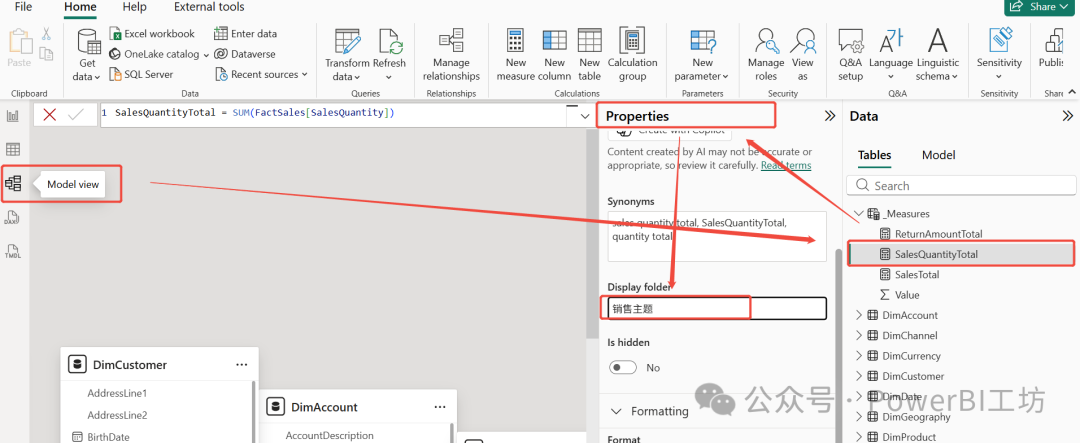This screenshot has width=1080, height=443.
Task: Select AddressLine1 in DimCustomer card
Action: [x=117, y=393]
